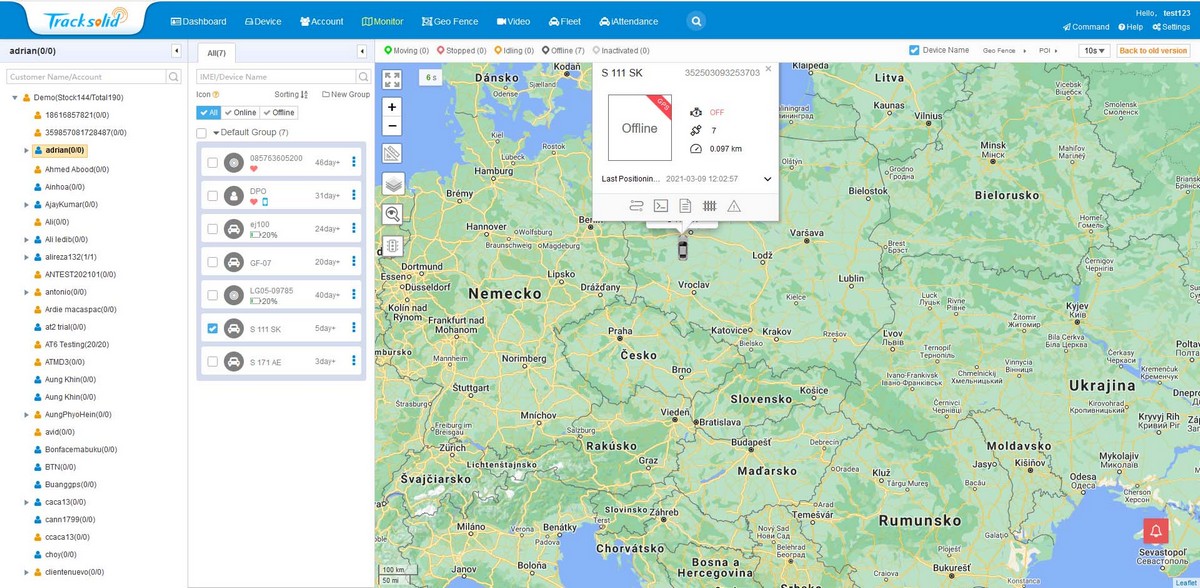Click the track playback icon in device popup
The height and width of the screenshot is (588, 1200).
(x=636, y=206)
